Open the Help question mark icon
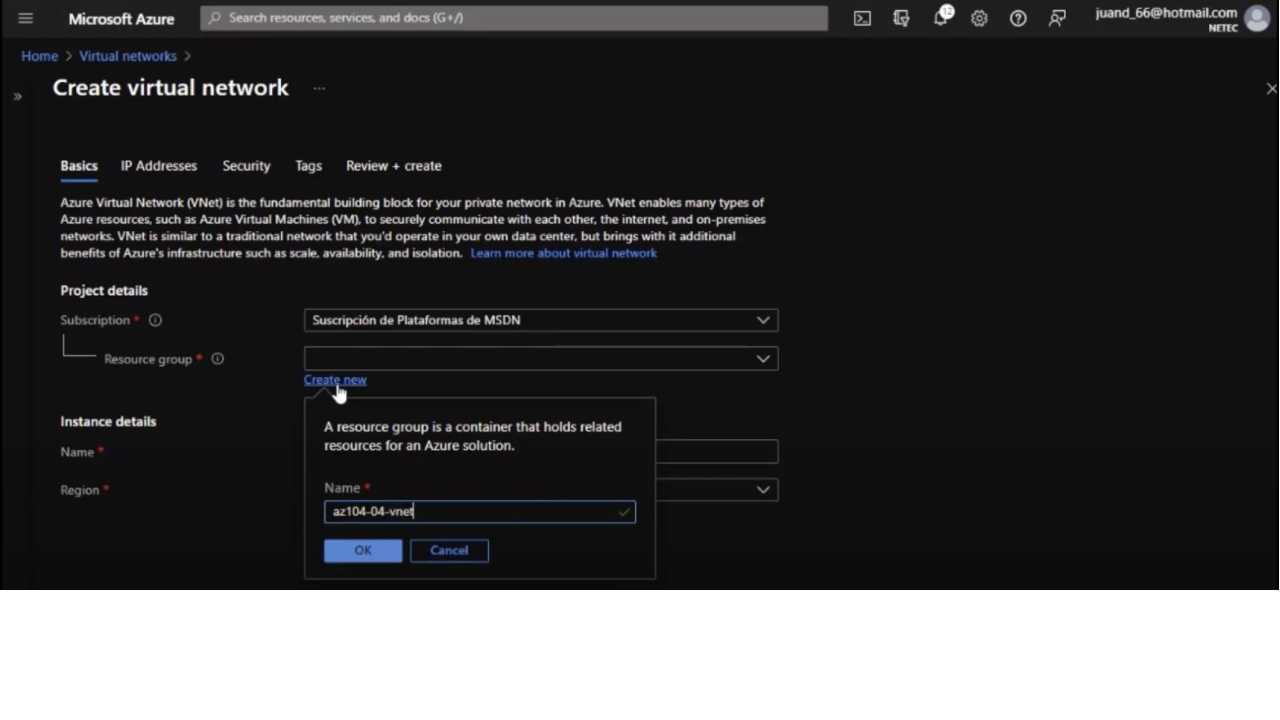 pyautogui.click(x=1018, y=18)
